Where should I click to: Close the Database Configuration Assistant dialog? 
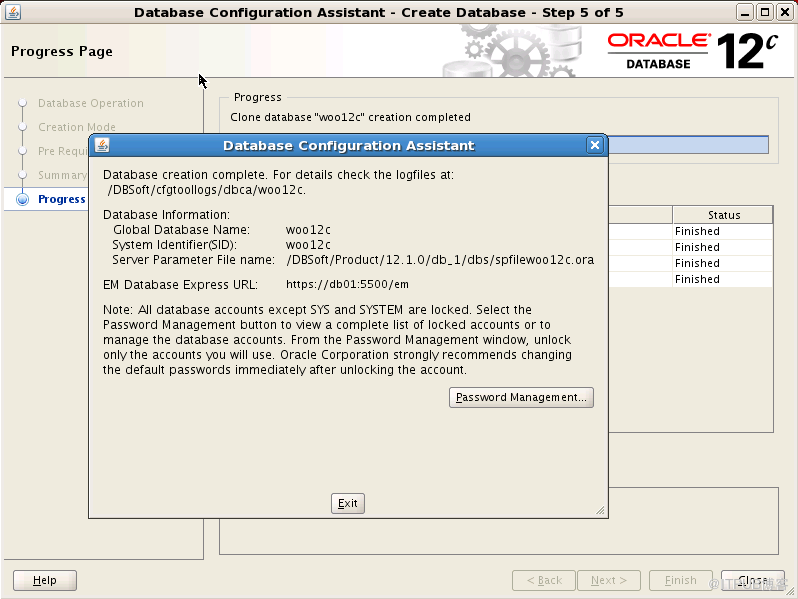click(x=594, y=146)
